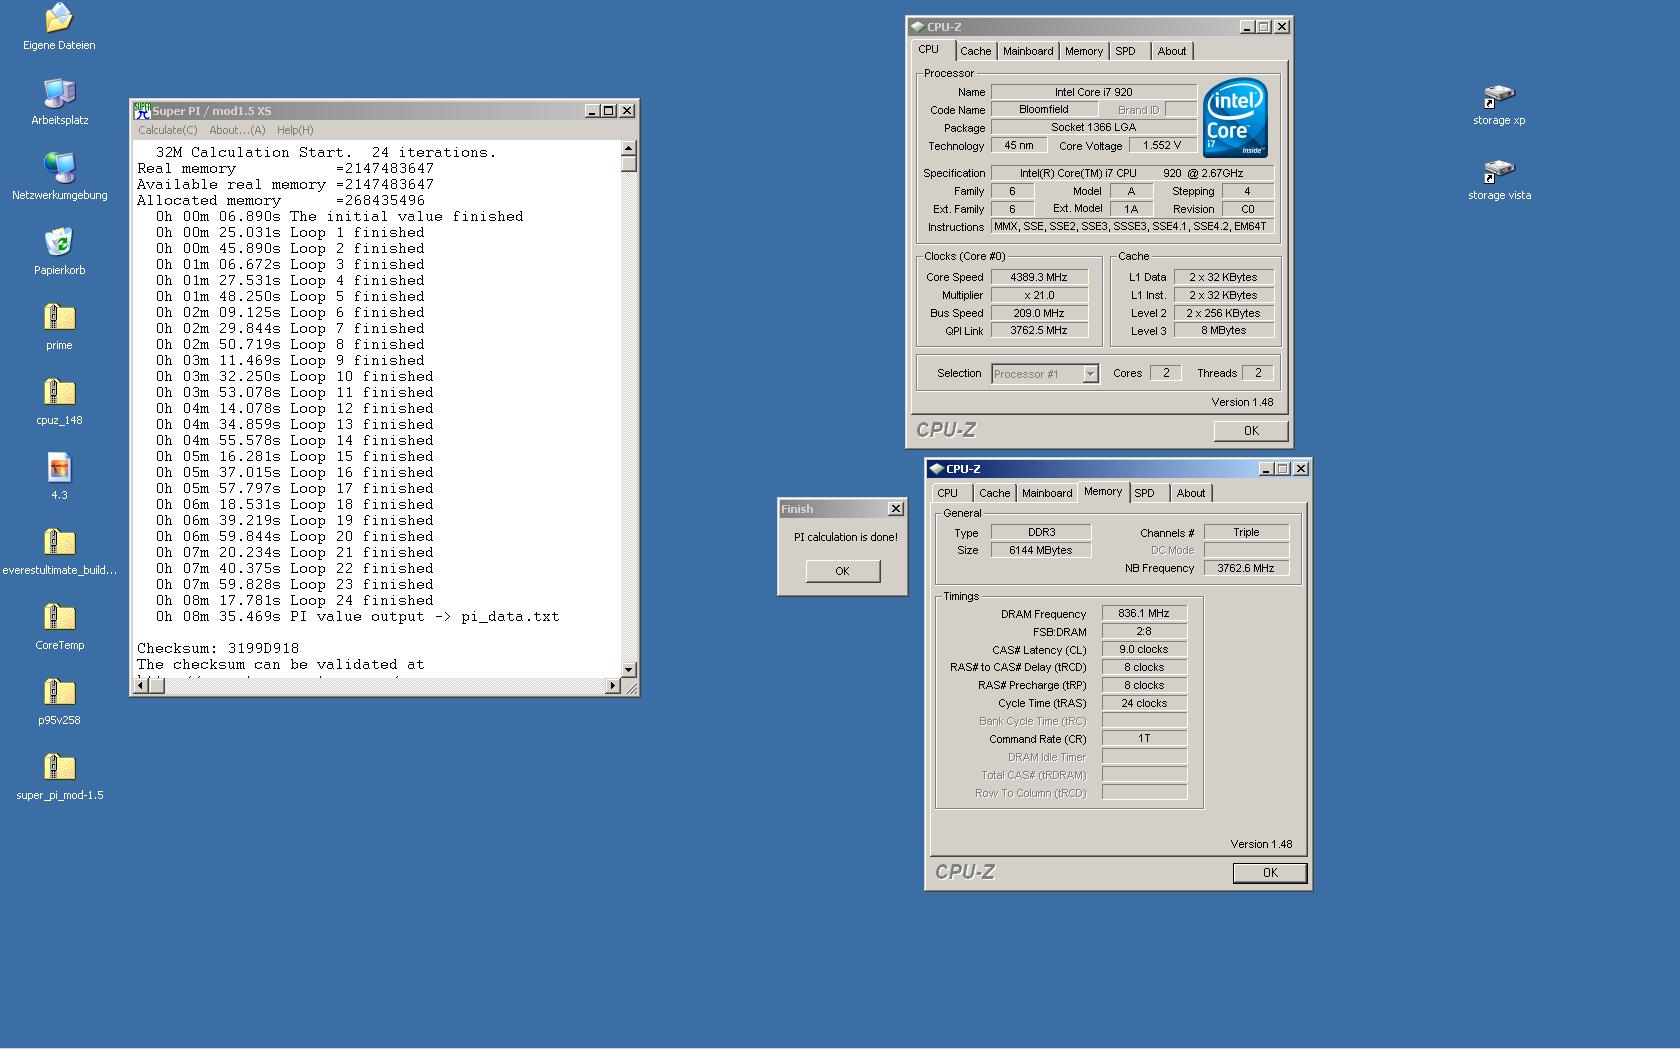Click OK in the Finish dialog
The width and height of the screenshot is (1680, 1050).
tap(842, 571)
